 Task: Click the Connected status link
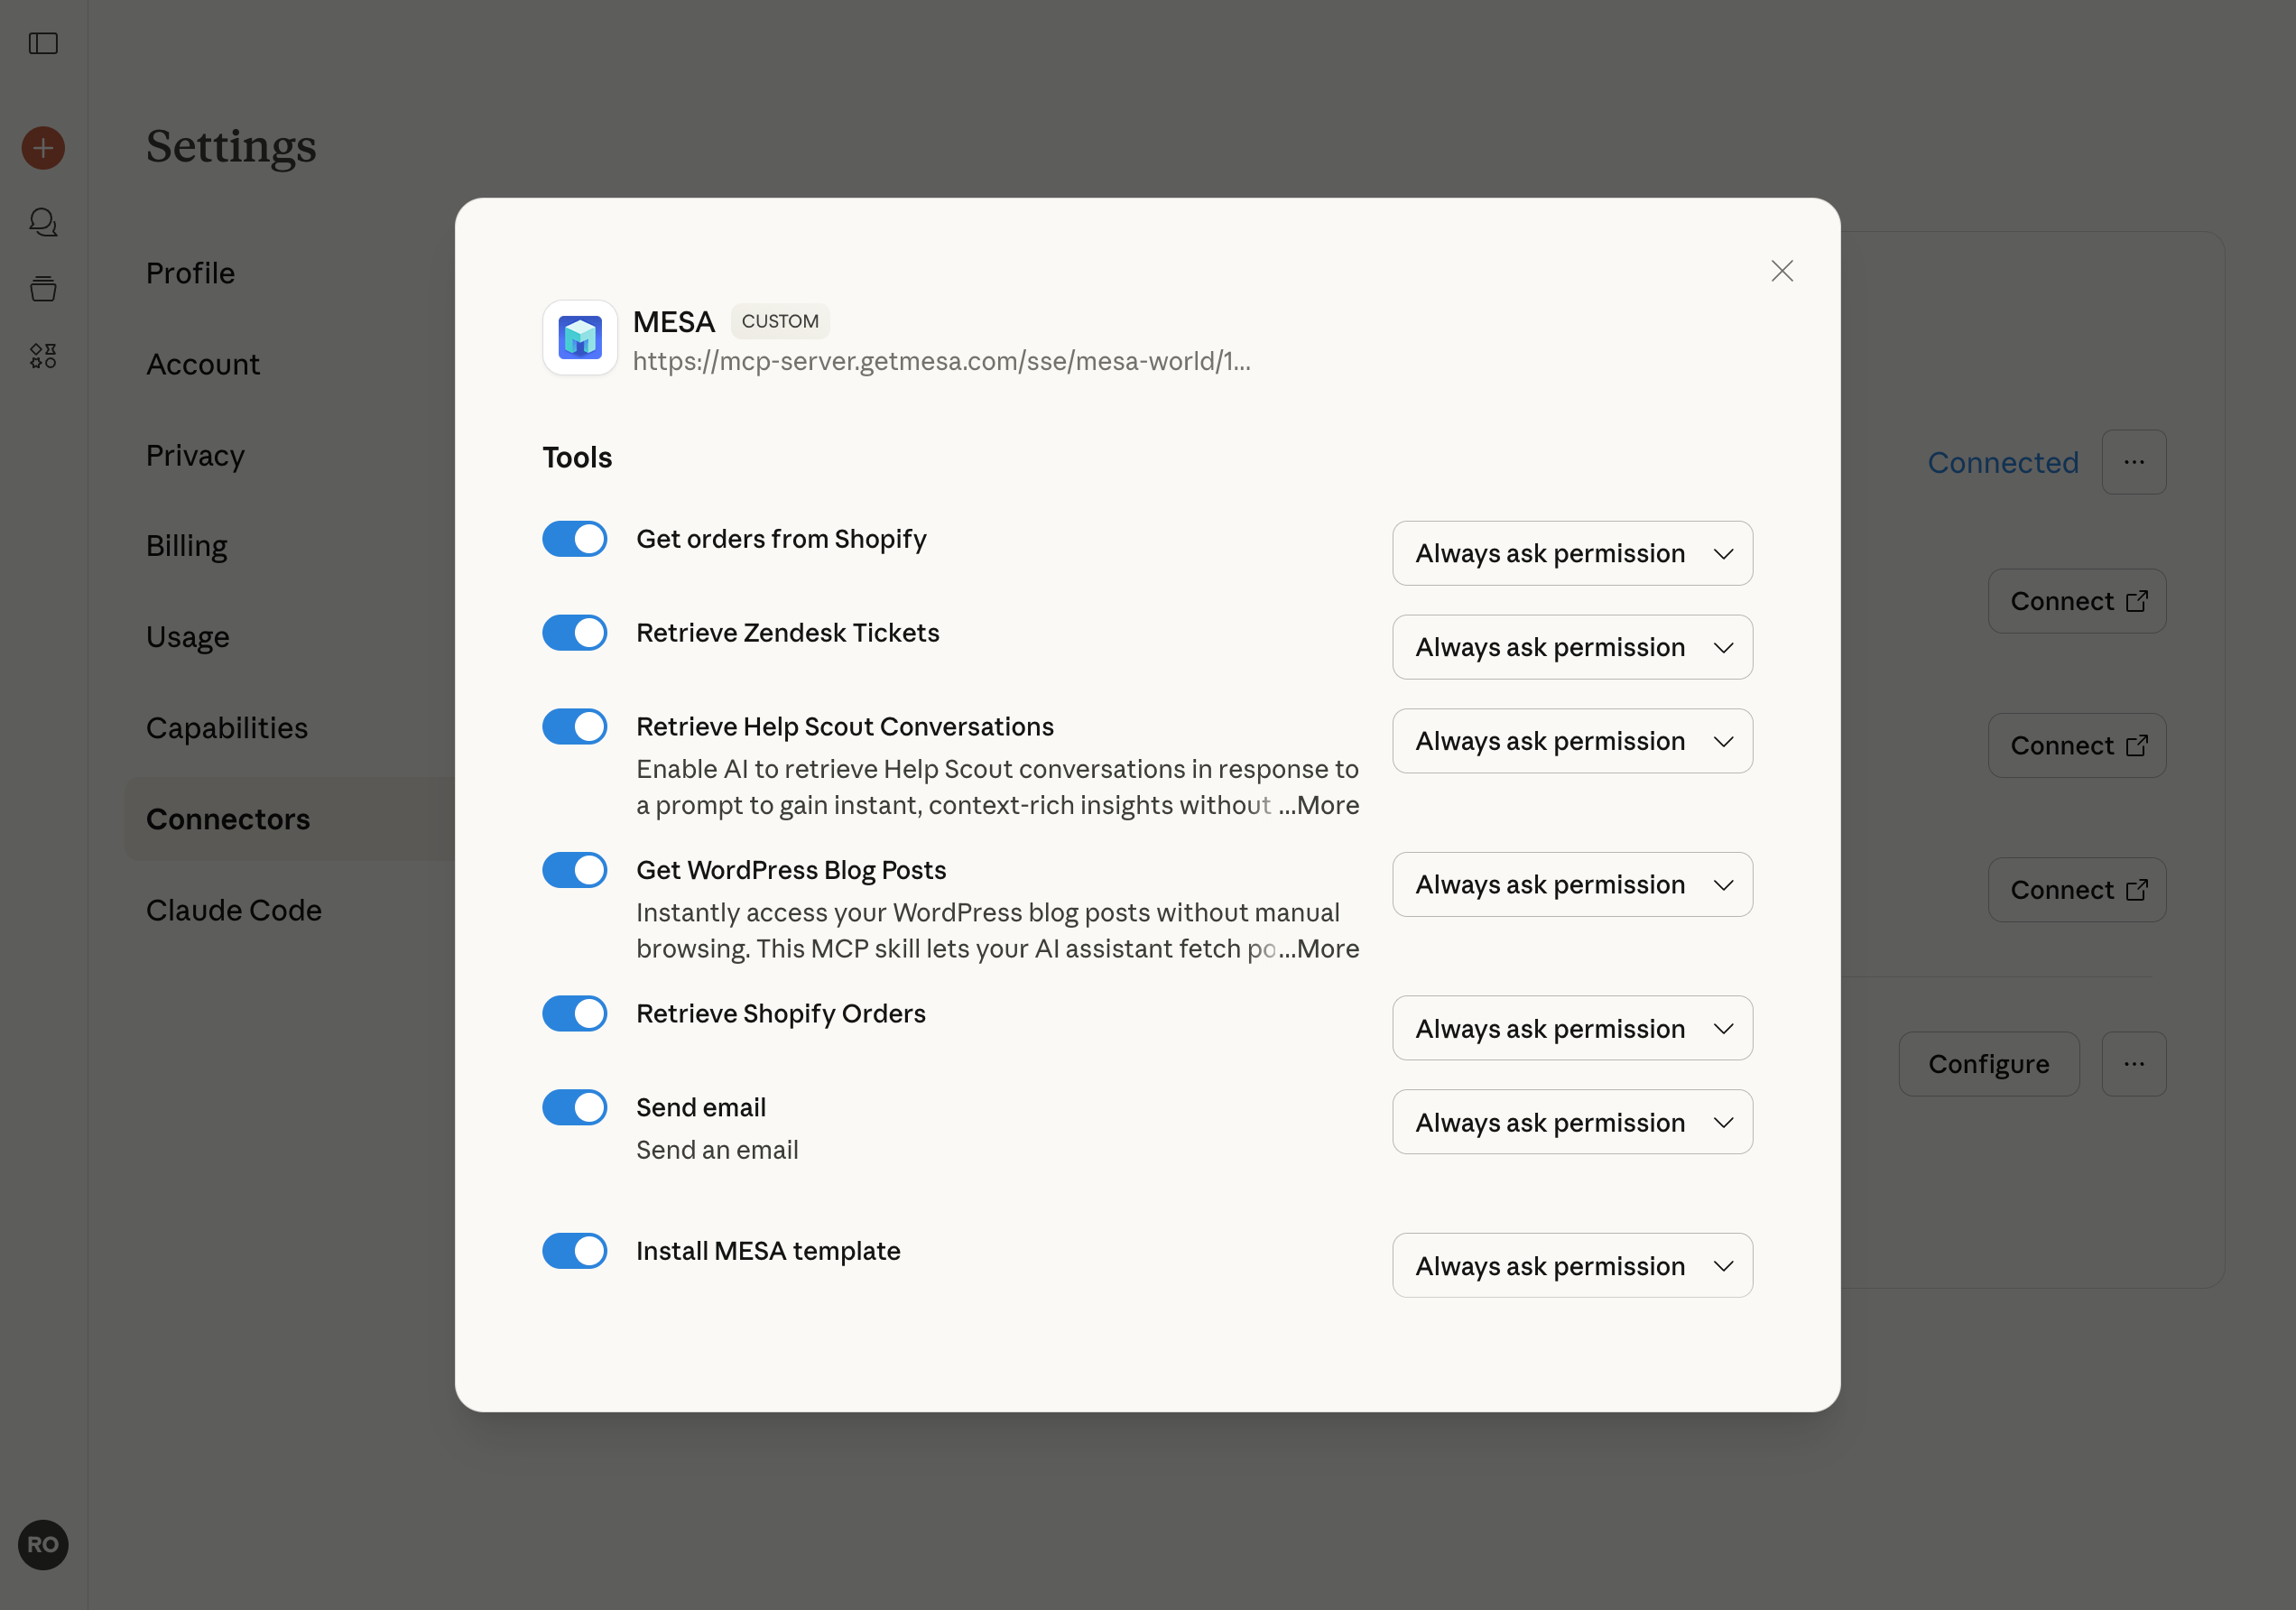click(2003, 462)
